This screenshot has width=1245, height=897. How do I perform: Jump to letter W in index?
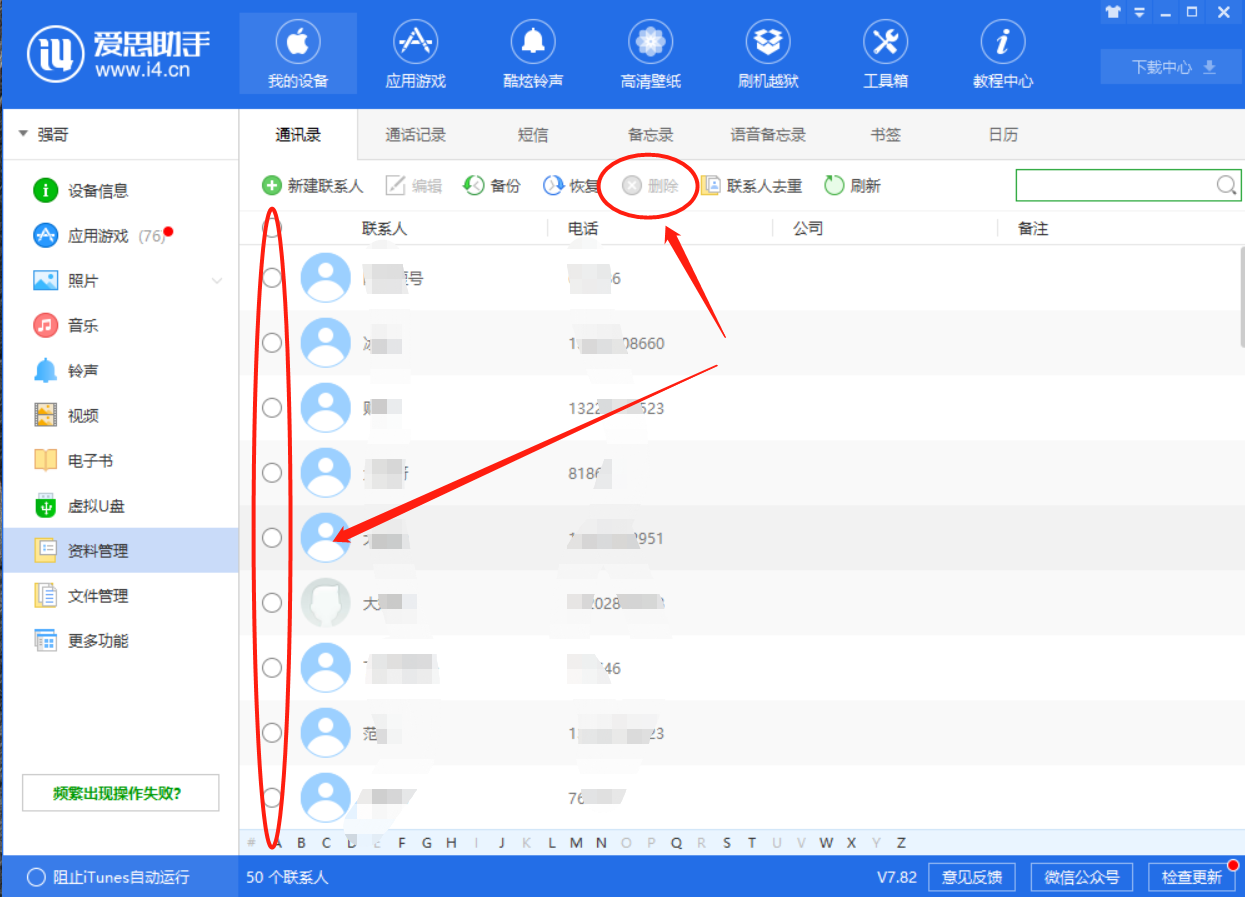pyautogui.click(x=826, y=843)
